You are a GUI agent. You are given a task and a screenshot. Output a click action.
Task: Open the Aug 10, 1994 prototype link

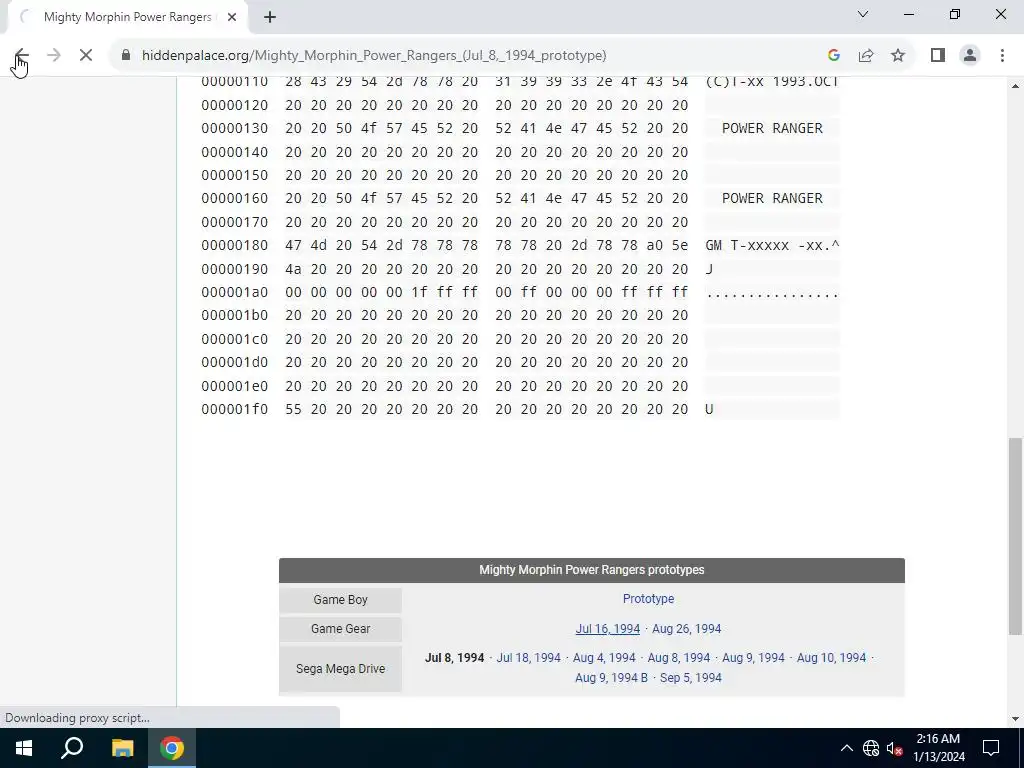point(831,658)
